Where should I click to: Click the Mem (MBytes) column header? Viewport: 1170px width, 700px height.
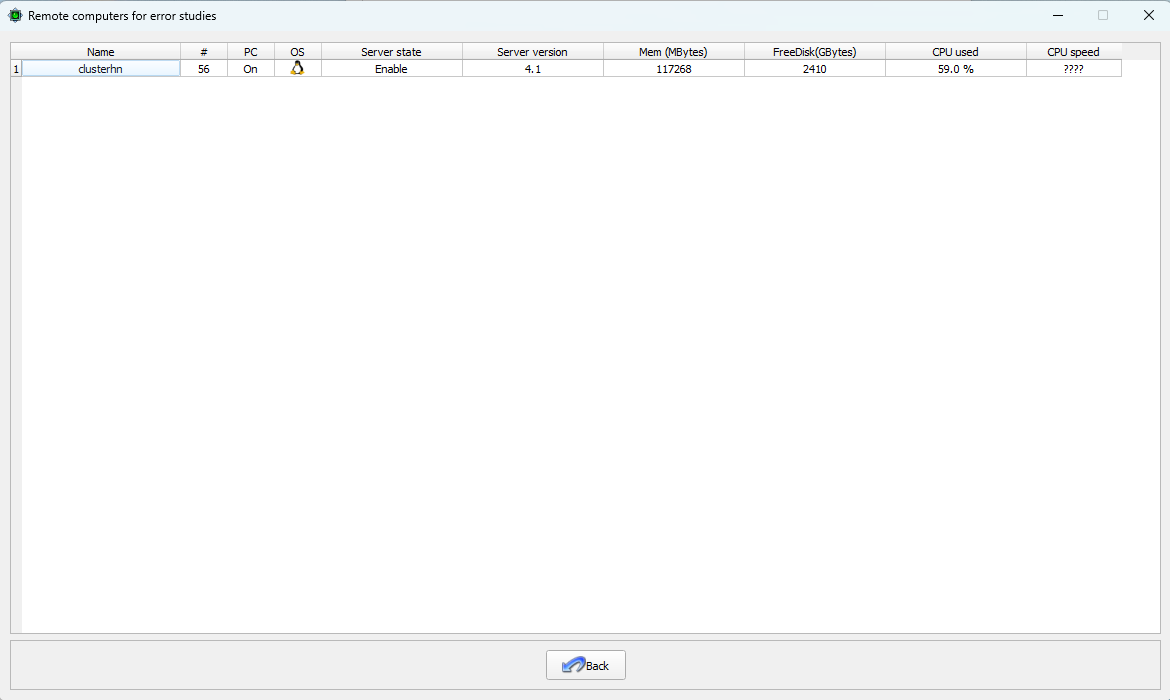point(674,51)
